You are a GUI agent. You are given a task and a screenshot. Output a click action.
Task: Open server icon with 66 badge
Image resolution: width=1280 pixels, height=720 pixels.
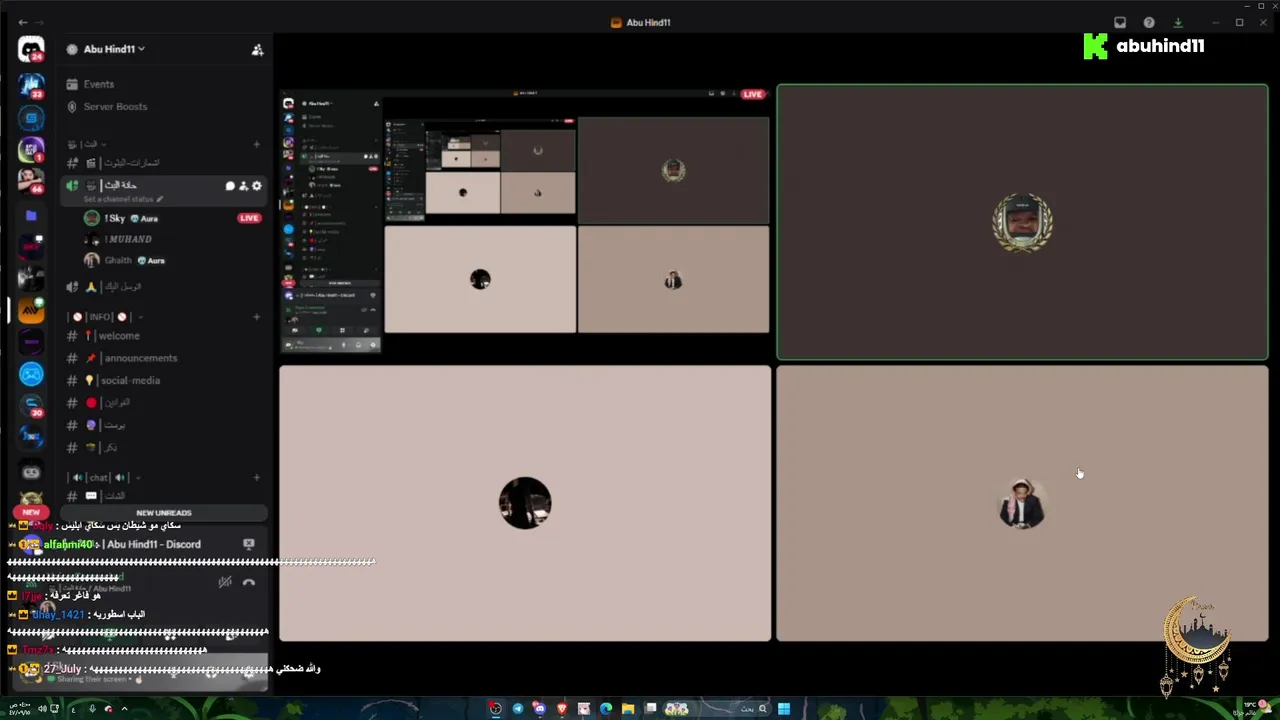(31, 181)
